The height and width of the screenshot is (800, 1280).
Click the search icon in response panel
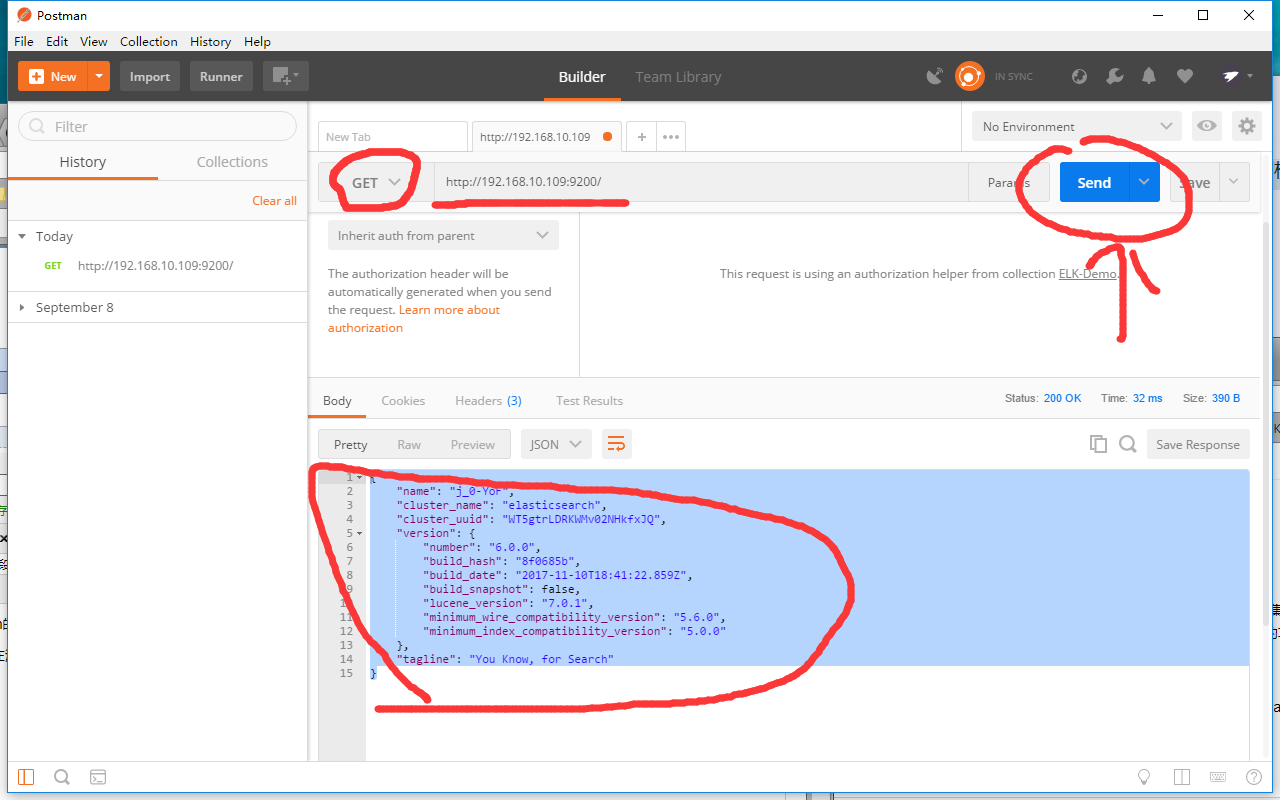click(1128, 444)
